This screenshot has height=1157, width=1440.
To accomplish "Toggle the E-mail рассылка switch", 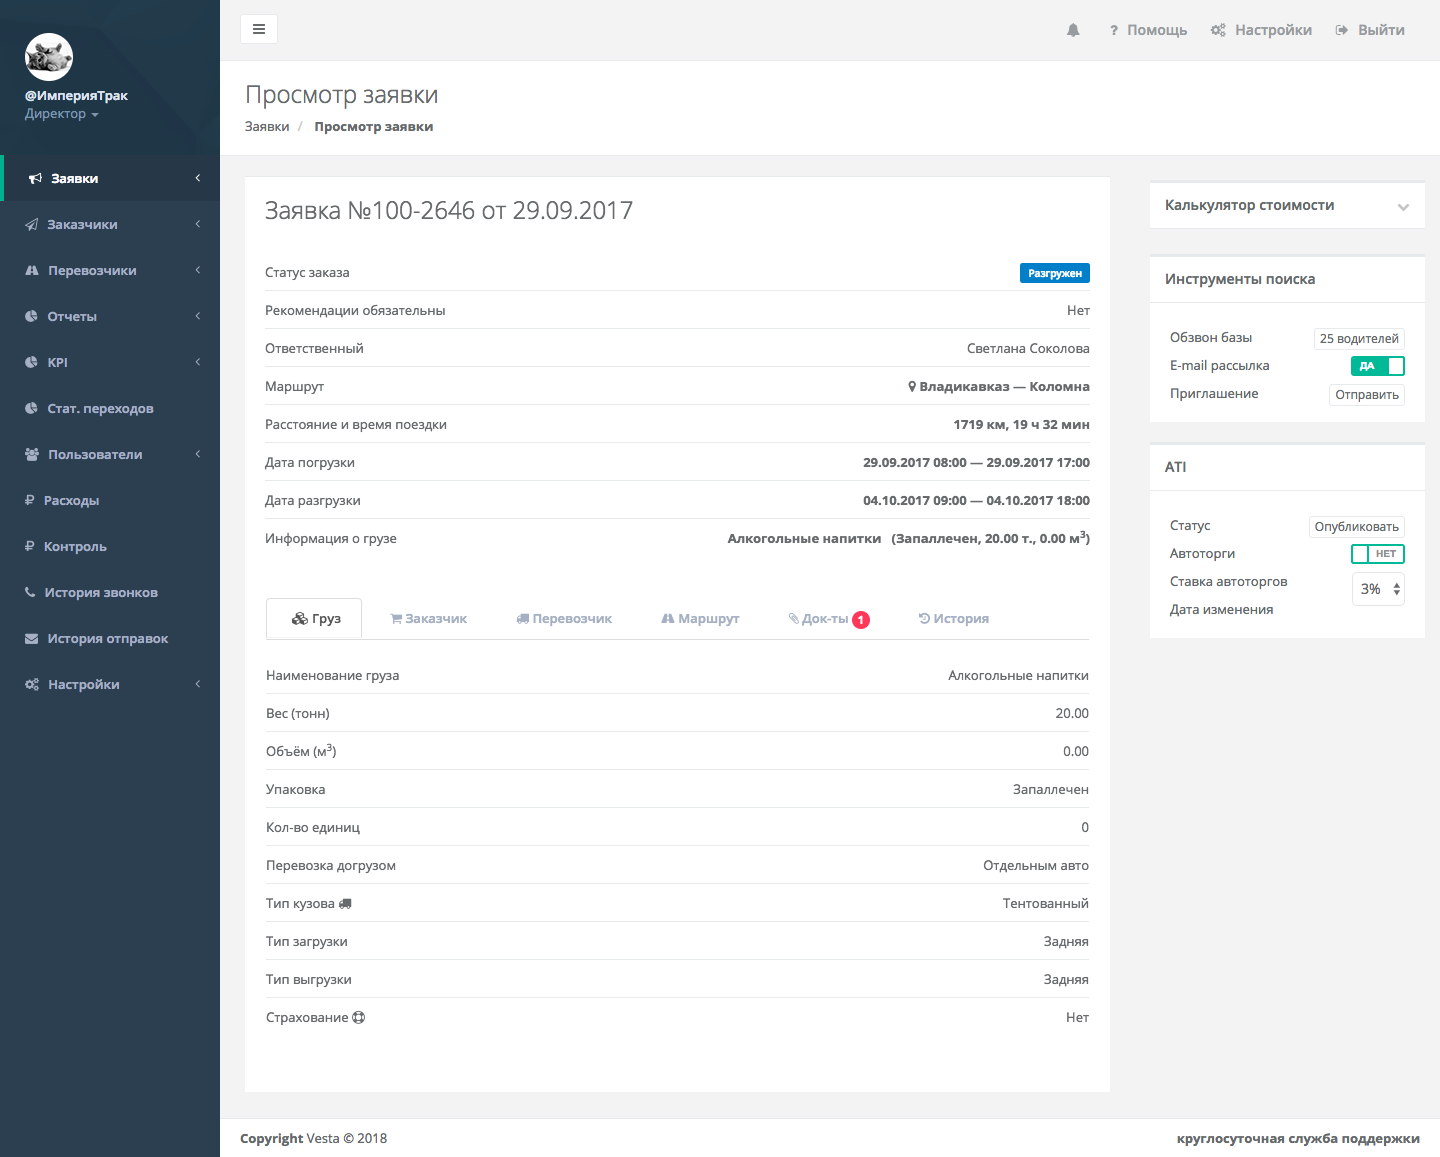I will (1377, 366).
